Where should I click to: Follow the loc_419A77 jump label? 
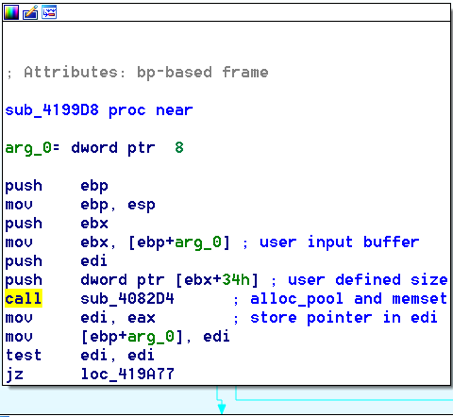point(127,374)
